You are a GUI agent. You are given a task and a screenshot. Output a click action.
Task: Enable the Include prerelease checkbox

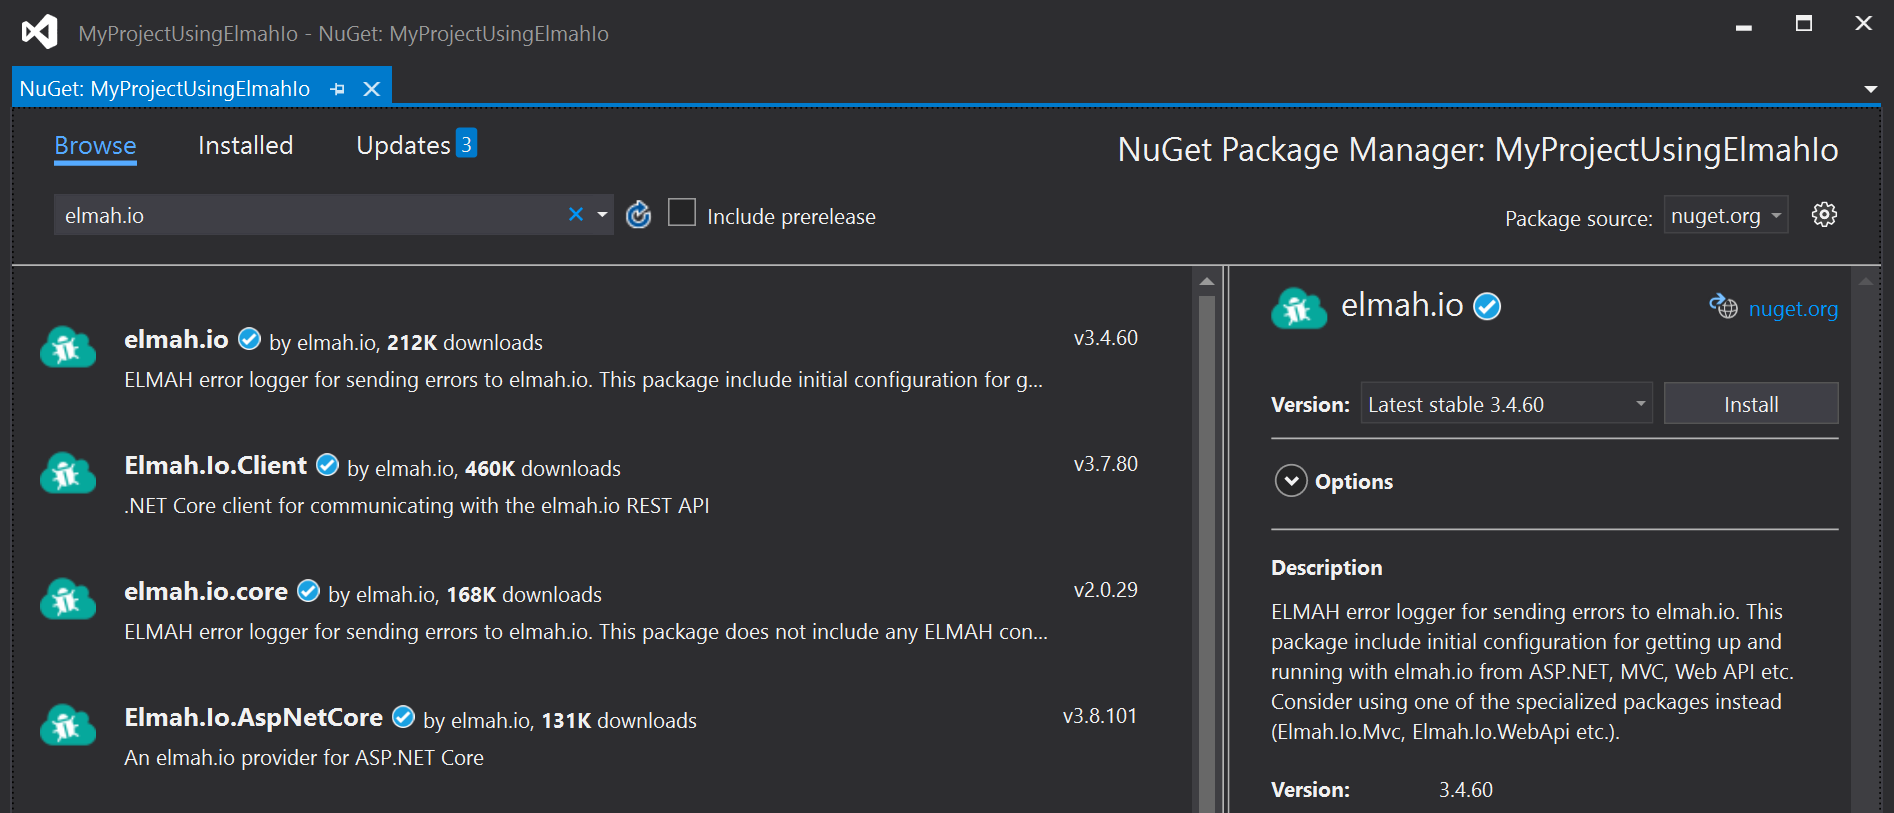682,213
